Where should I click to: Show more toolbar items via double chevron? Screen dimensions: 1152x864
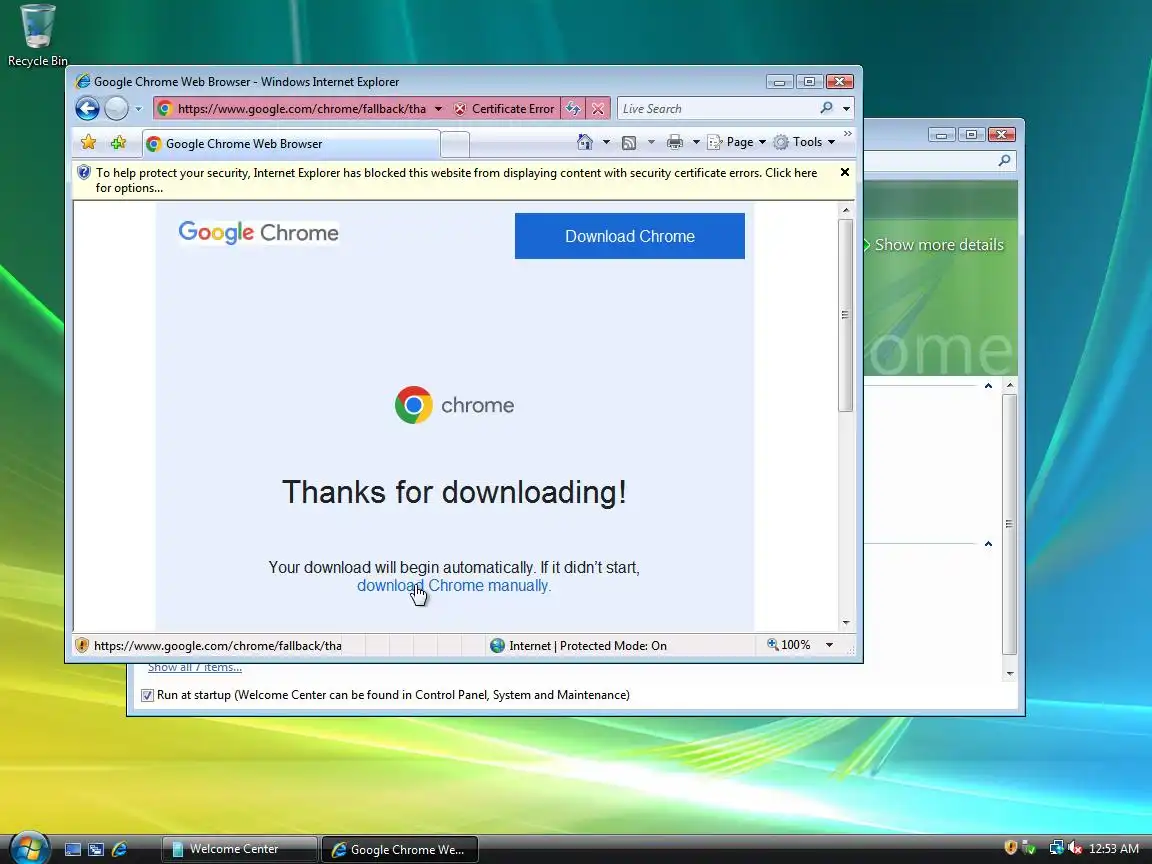coord(847,134)
